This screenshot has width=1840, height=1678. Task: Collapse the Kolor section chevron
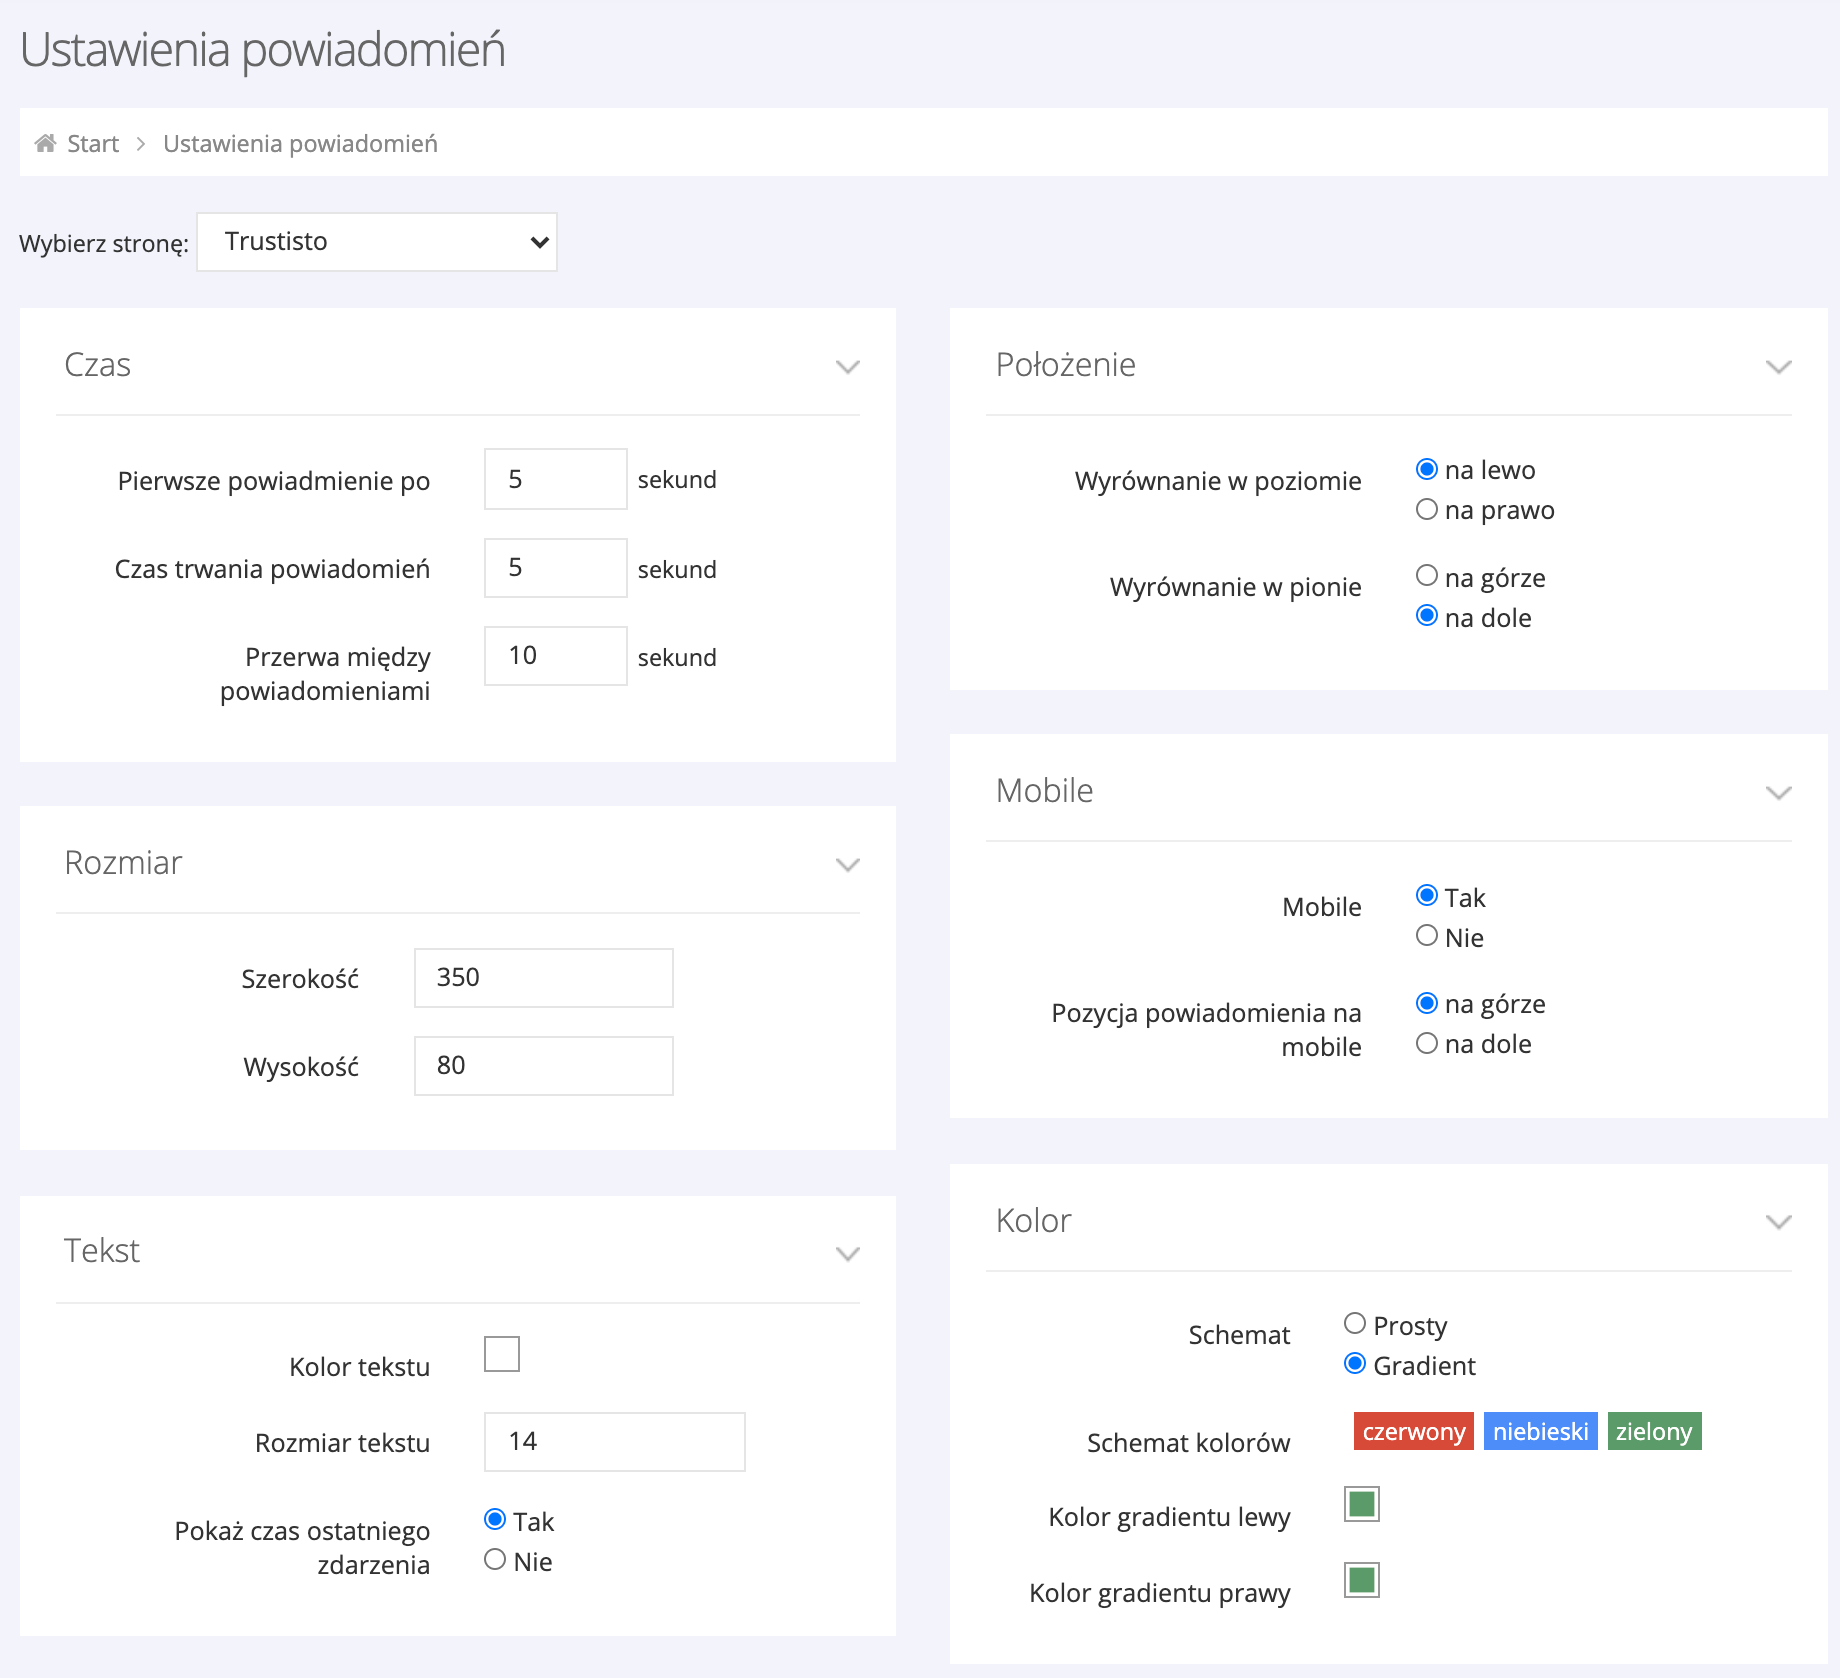click(x=1777, y=1222)
